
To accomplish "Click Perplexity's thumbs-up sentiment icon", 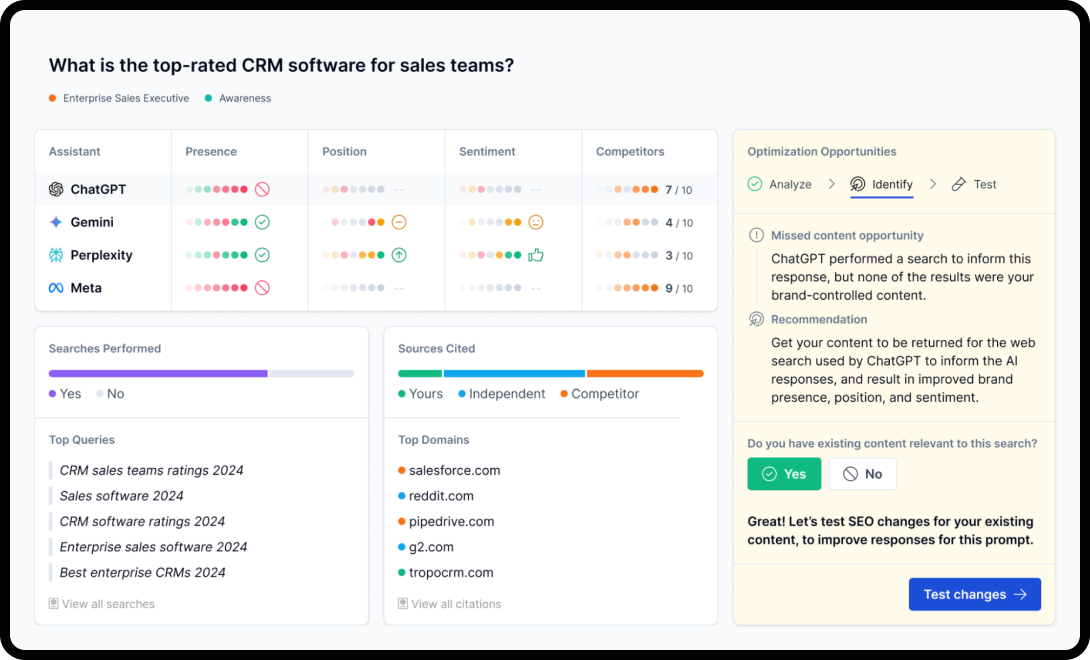I will coord(536,255).
